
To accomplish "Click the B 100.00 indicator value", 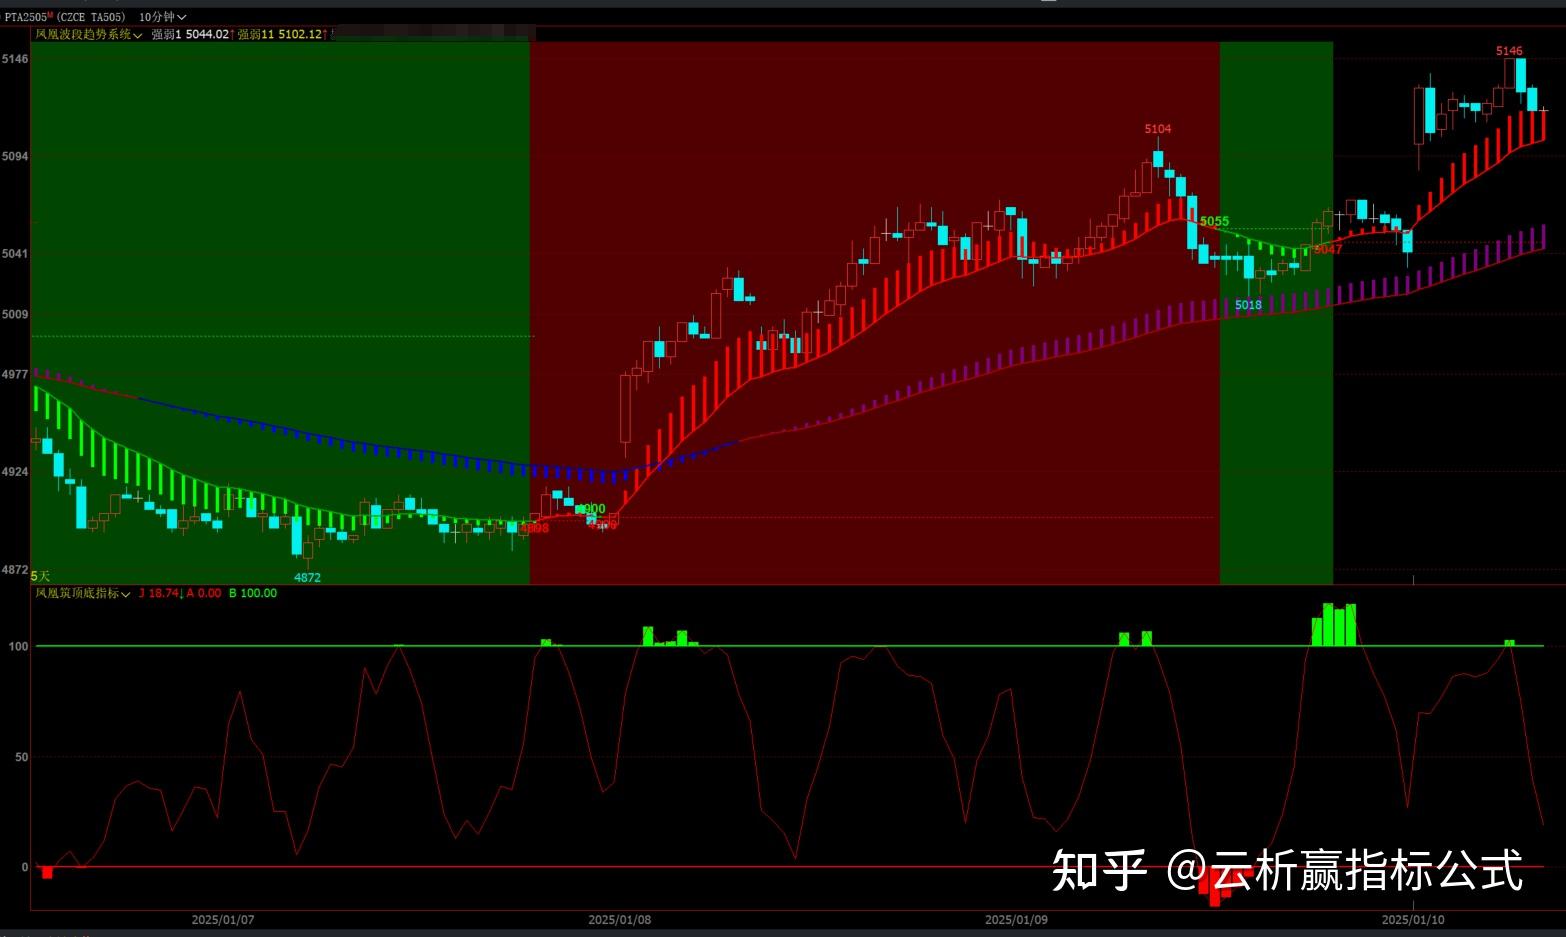I will point(253,593).
